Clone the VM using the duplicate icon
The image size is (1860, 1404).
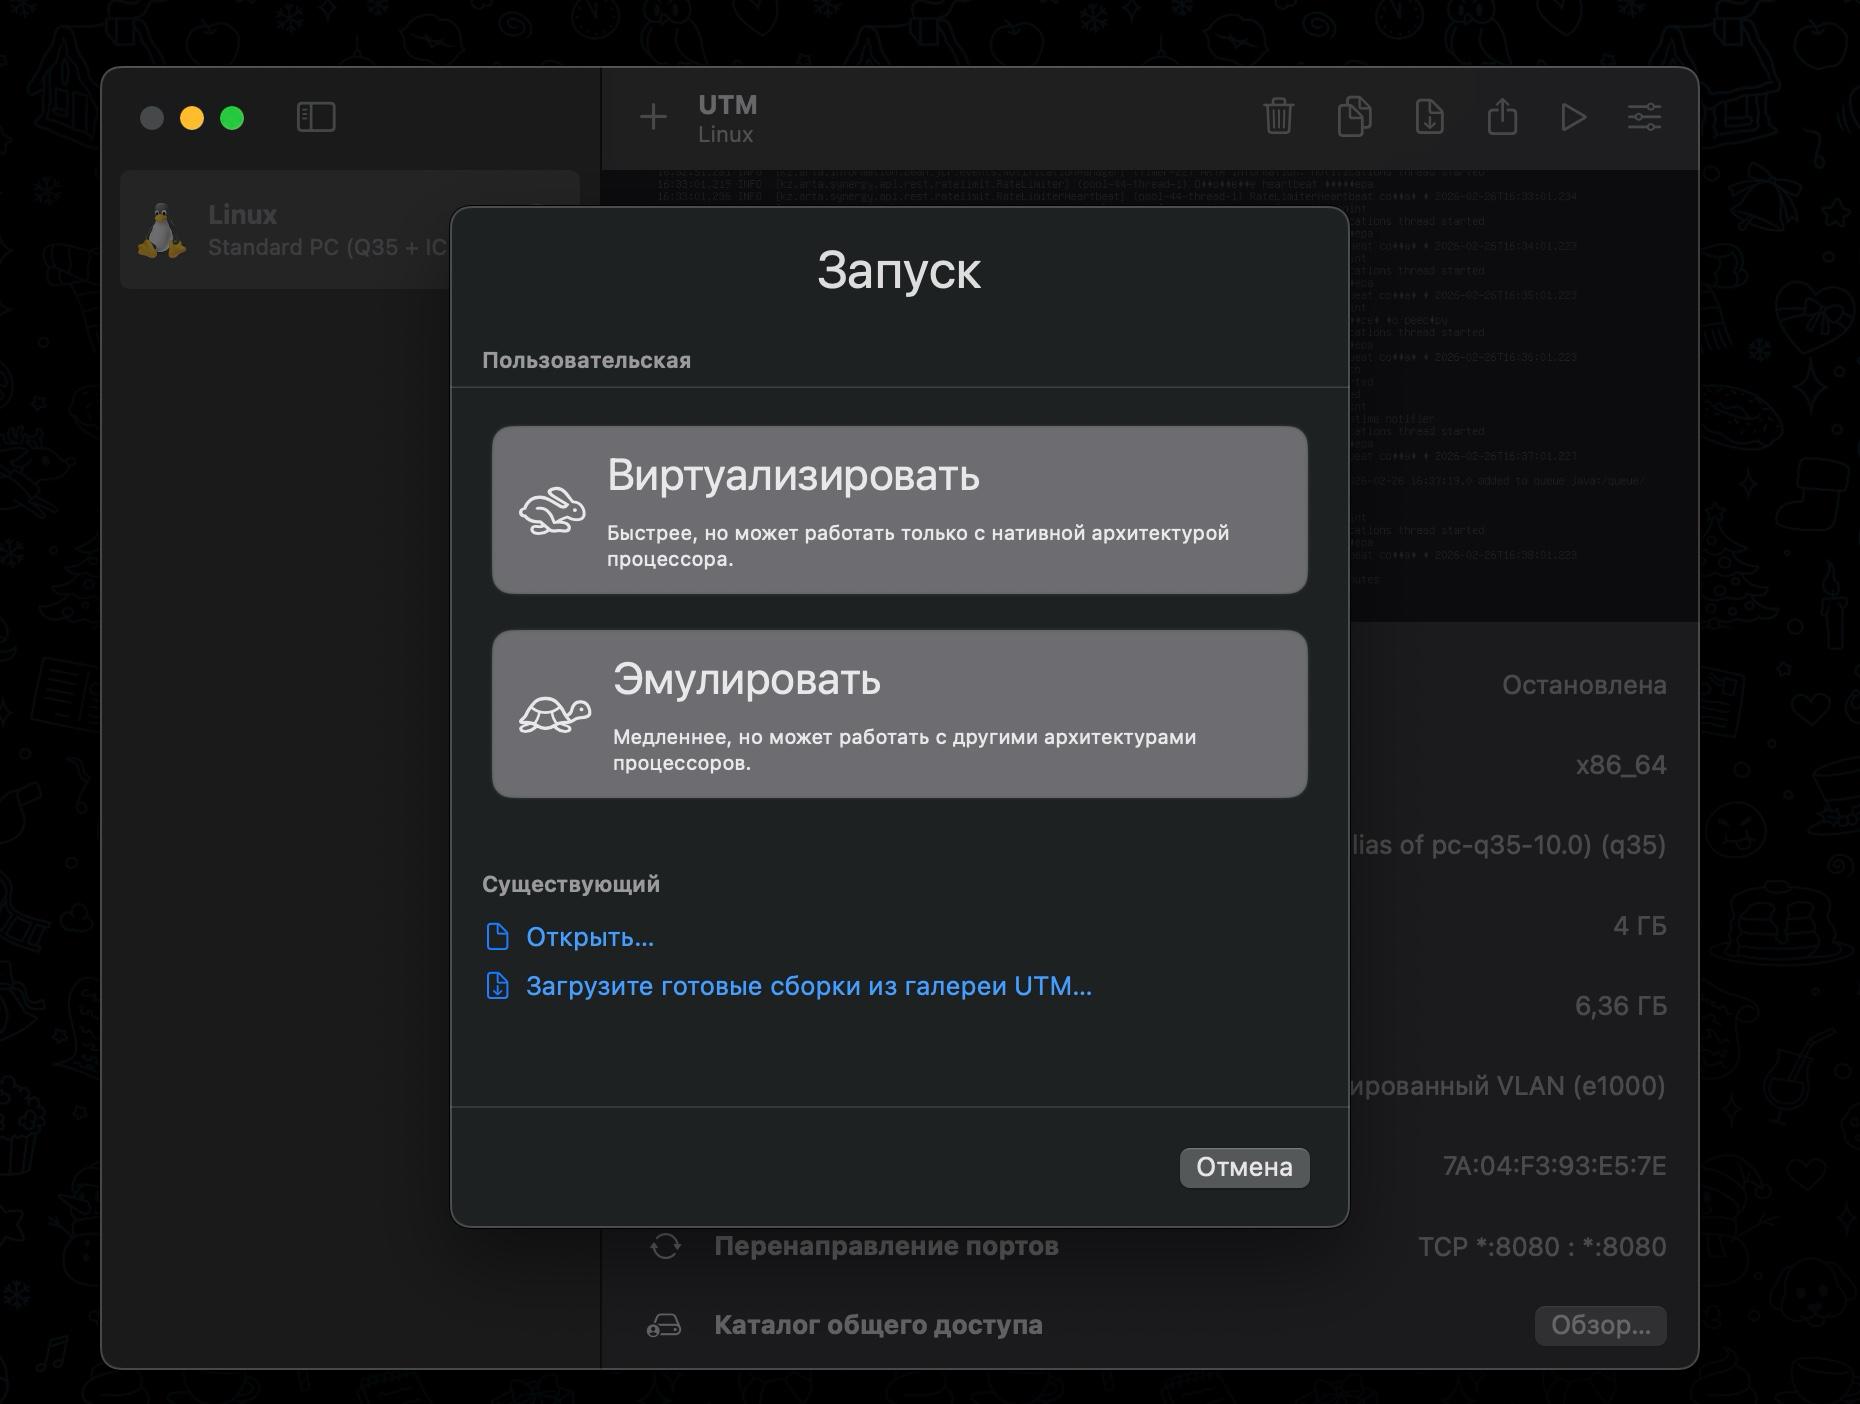(x=1354, y=117)
